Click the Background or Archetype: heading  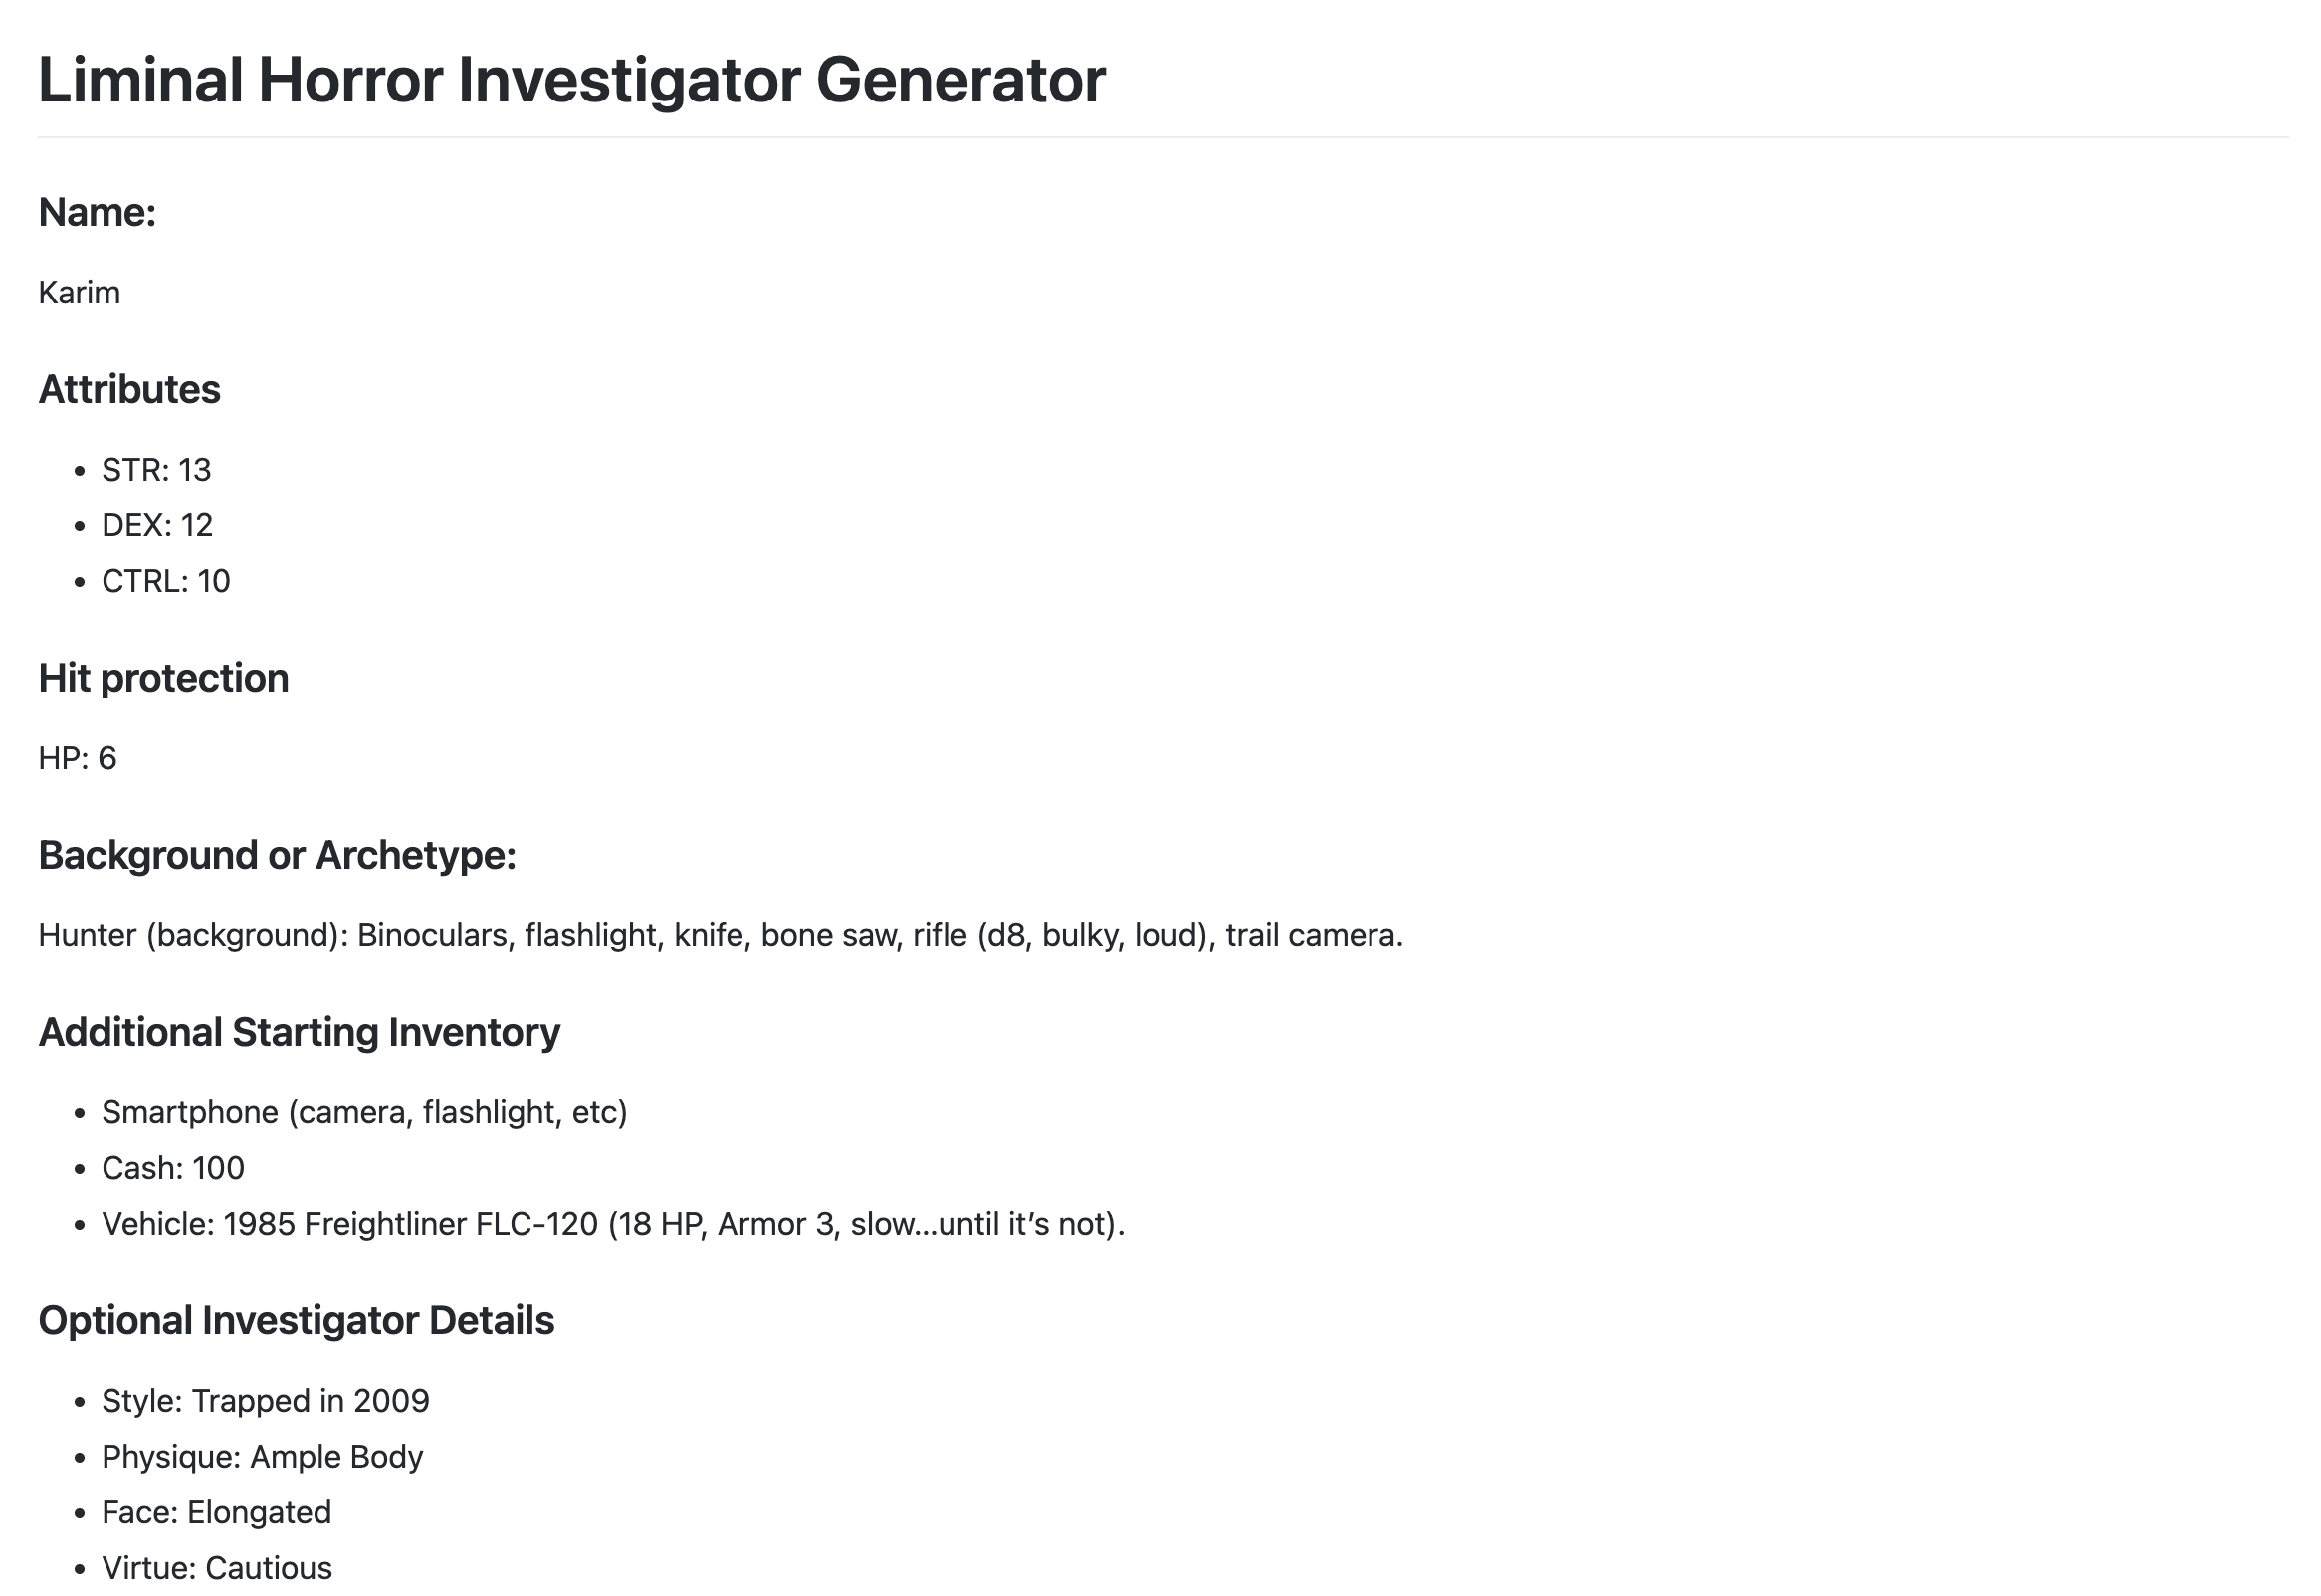coord(277,856)
